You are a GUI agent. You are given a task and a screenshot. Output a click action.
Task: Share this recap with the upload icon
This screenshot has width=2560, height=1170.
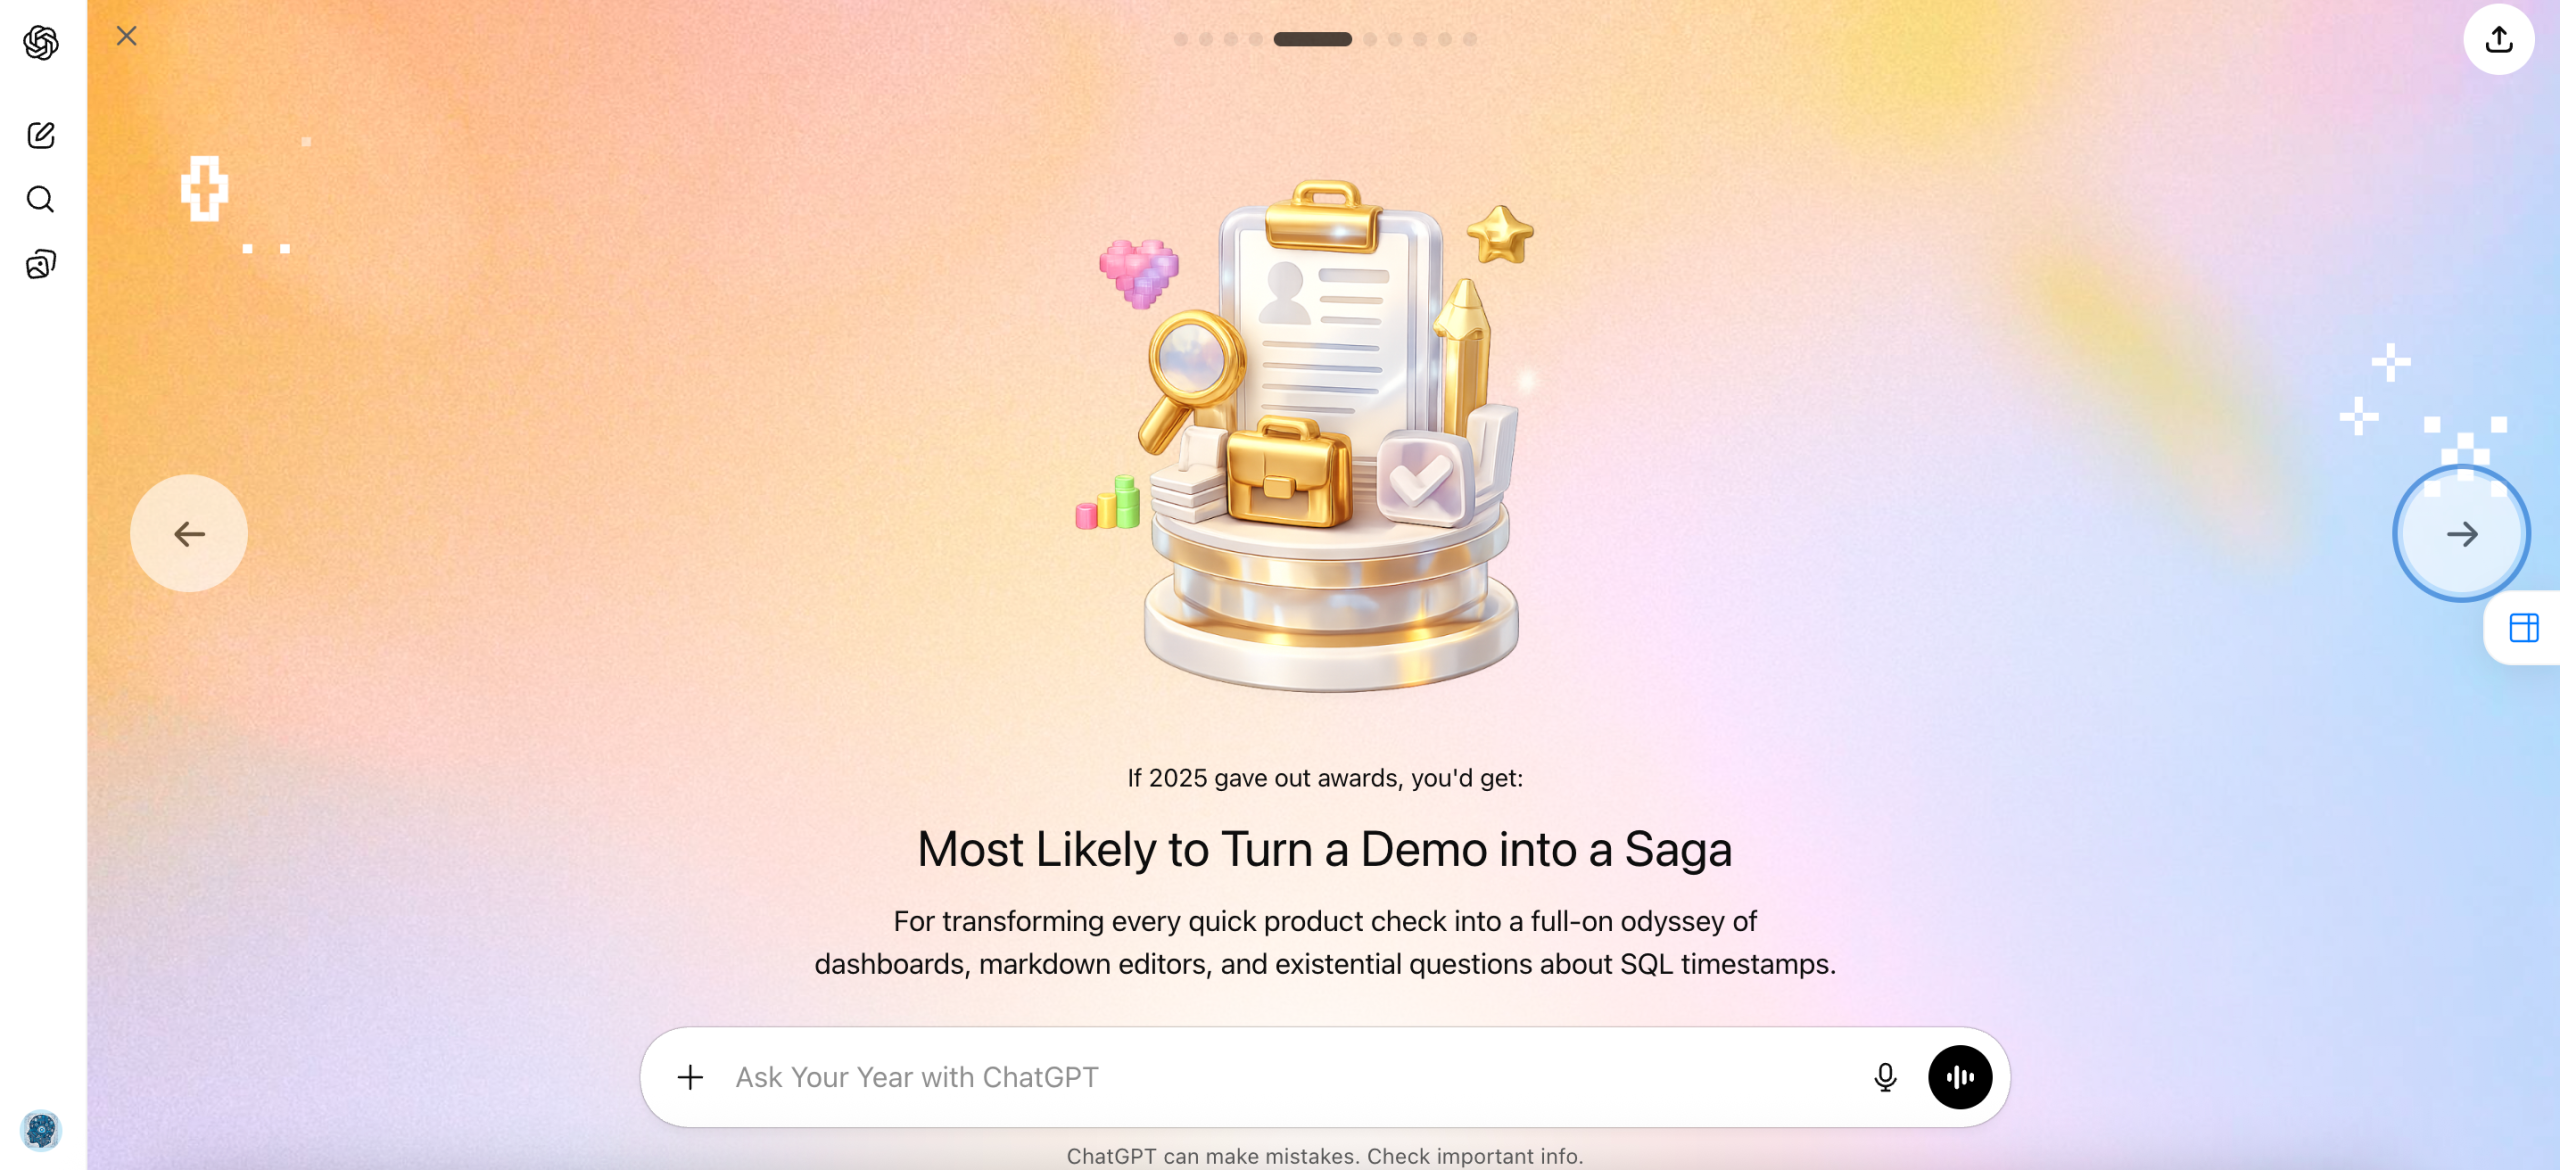point(2498,39)
